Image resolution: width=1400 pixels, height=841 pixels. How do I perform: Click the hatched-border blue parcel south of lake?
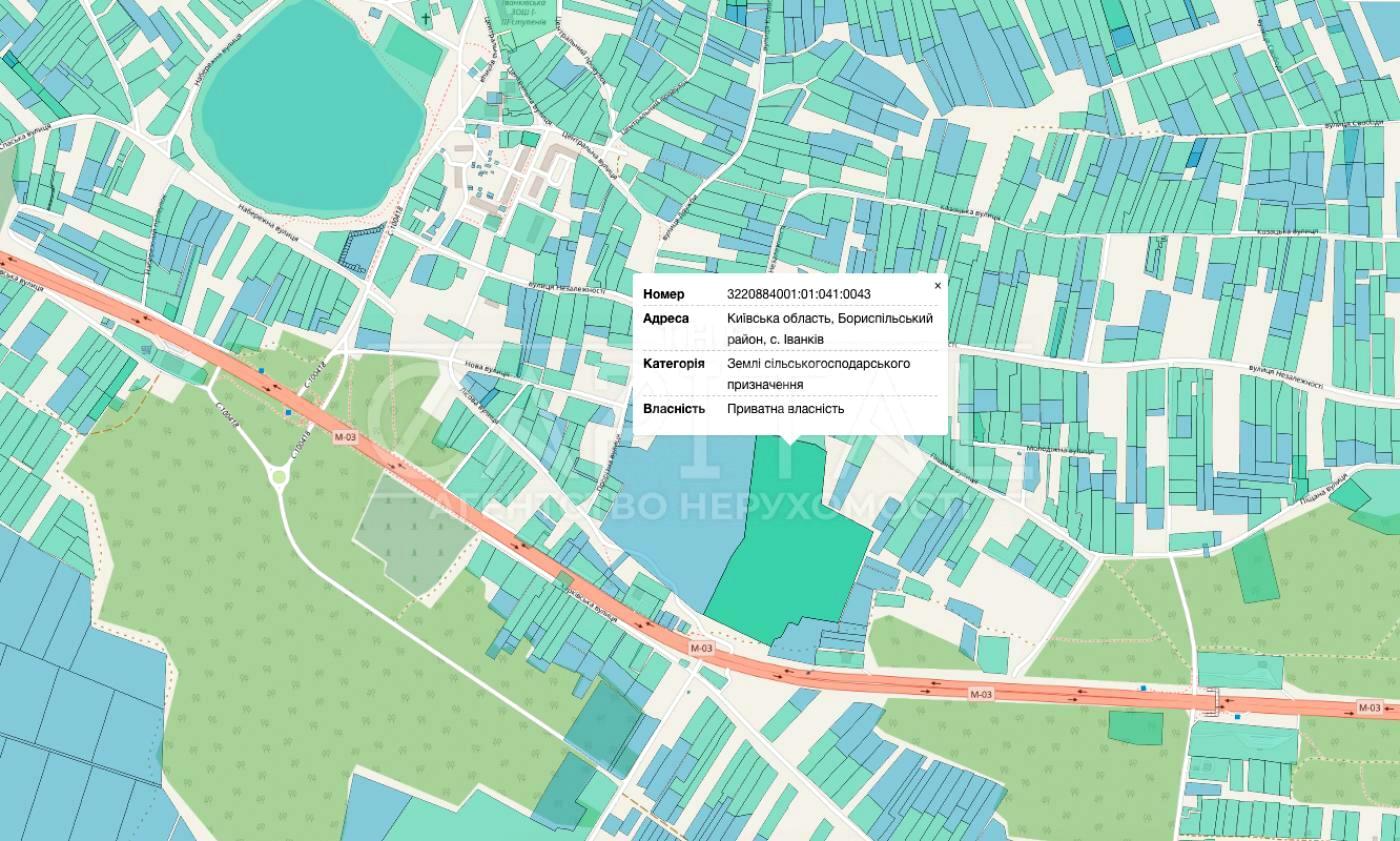(360, 250)
